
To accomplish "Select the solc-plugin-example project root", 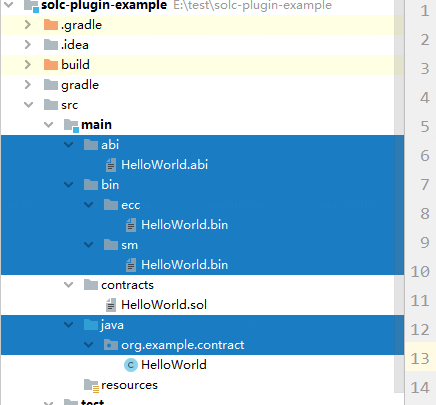I will (104, 5).
